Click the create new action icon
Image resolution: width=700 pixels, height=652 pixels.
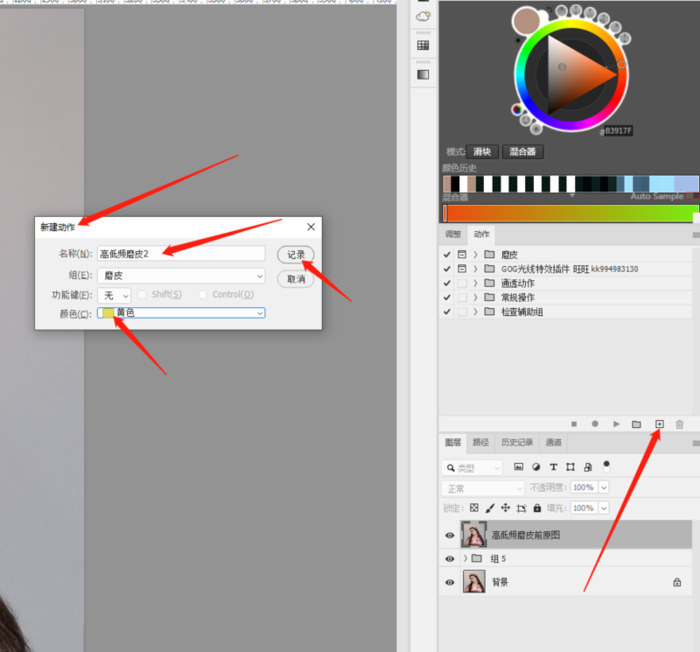click(x=659, y=424)
